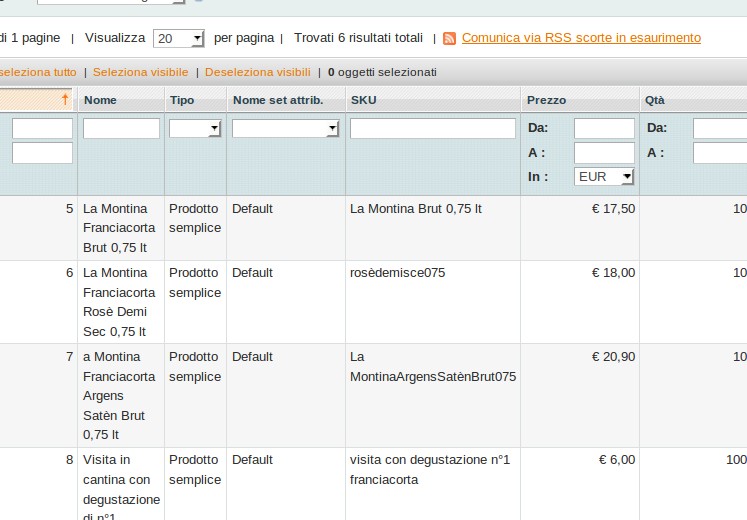
Task: Sort by Qtà column header
Action: click(x=655, y=100)
